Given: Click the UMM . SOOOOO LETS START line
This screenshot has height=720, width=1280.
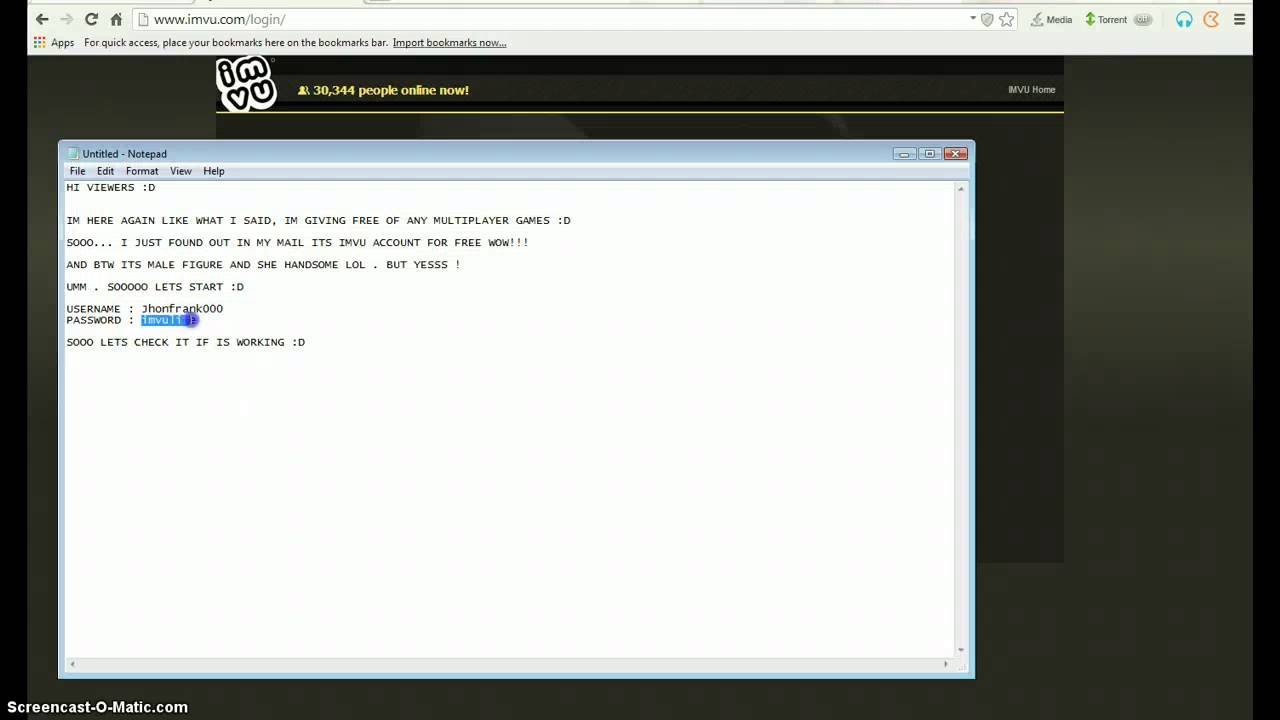Looking at the screenshot, I should [155, 286].
